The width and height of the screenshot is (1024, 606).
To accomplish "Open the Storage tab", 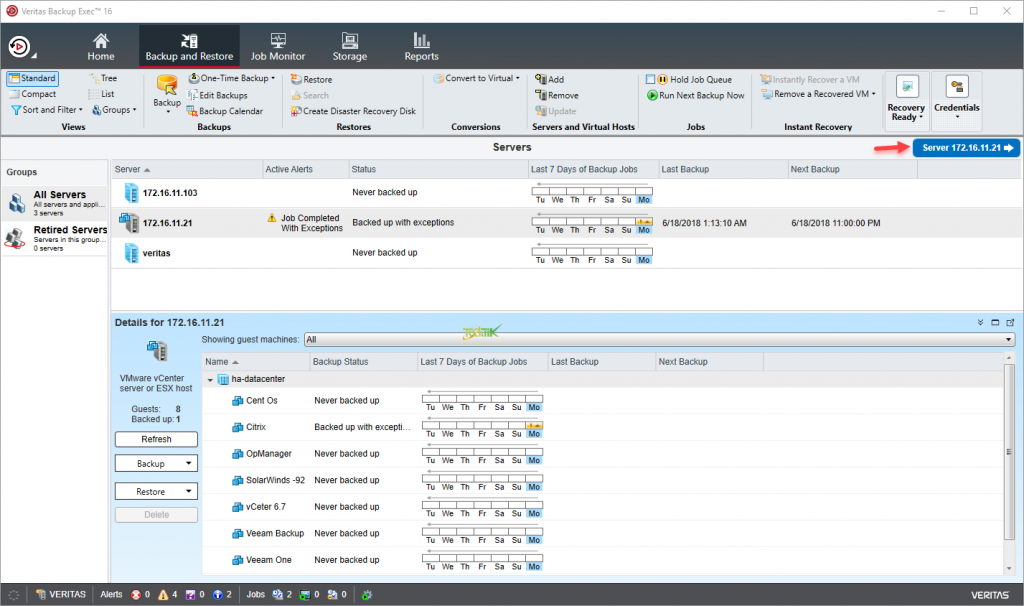I will 349,45.
